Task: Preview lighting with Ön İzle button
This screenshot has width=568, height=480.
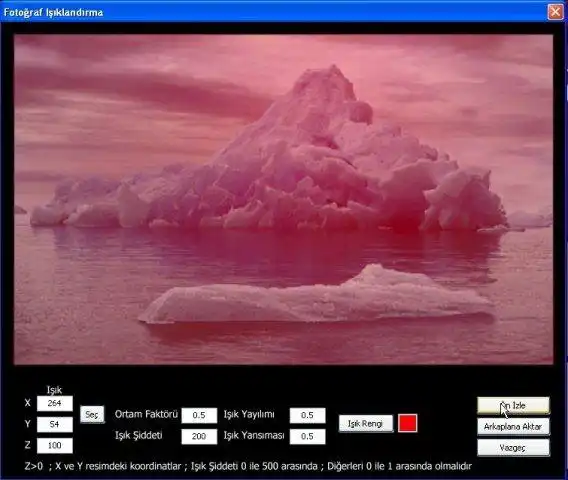Action: pyautogui.click(x=513, y=406)
